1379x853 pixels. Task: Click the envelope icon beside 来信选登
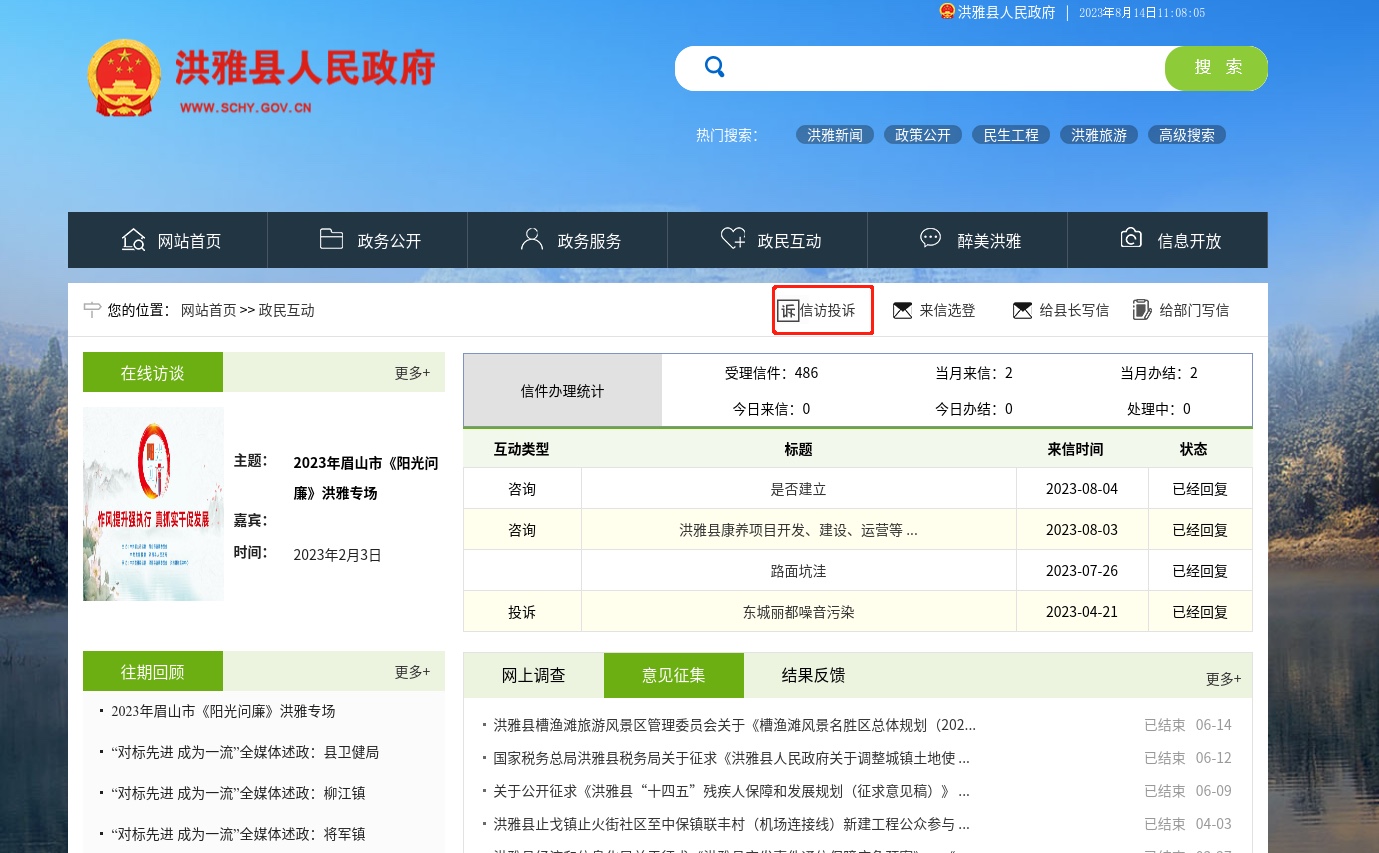point(902,311)
